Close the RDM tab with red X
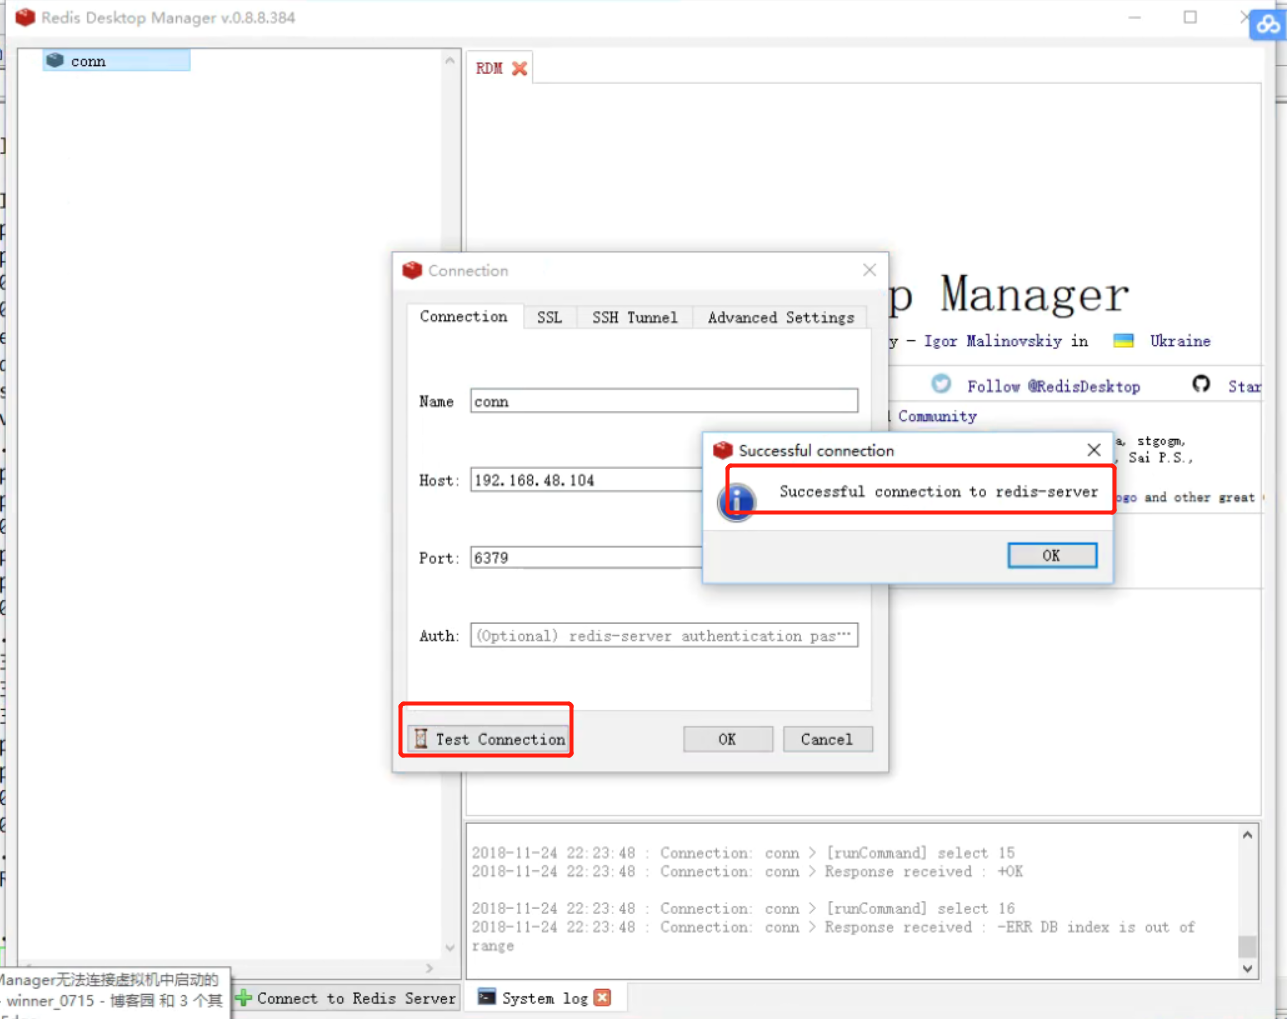 519,68
